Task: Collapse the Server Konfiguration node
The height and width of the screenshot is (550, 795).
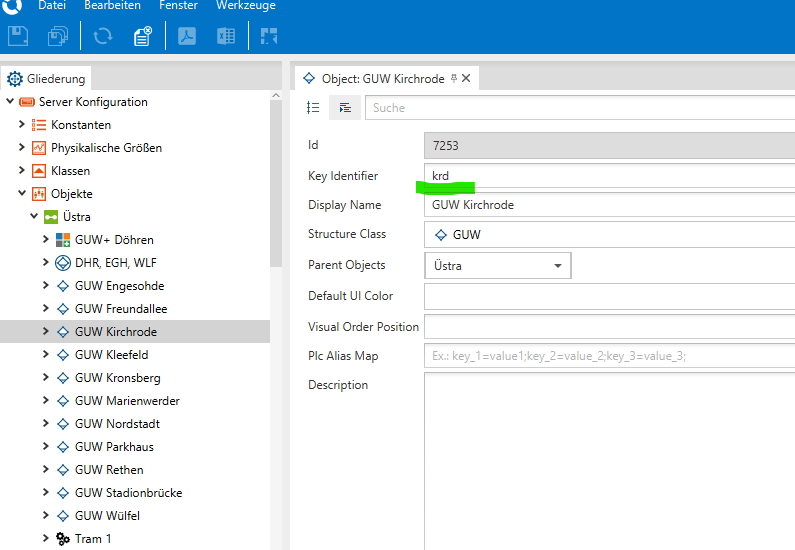Action: (x=10, y=101)
